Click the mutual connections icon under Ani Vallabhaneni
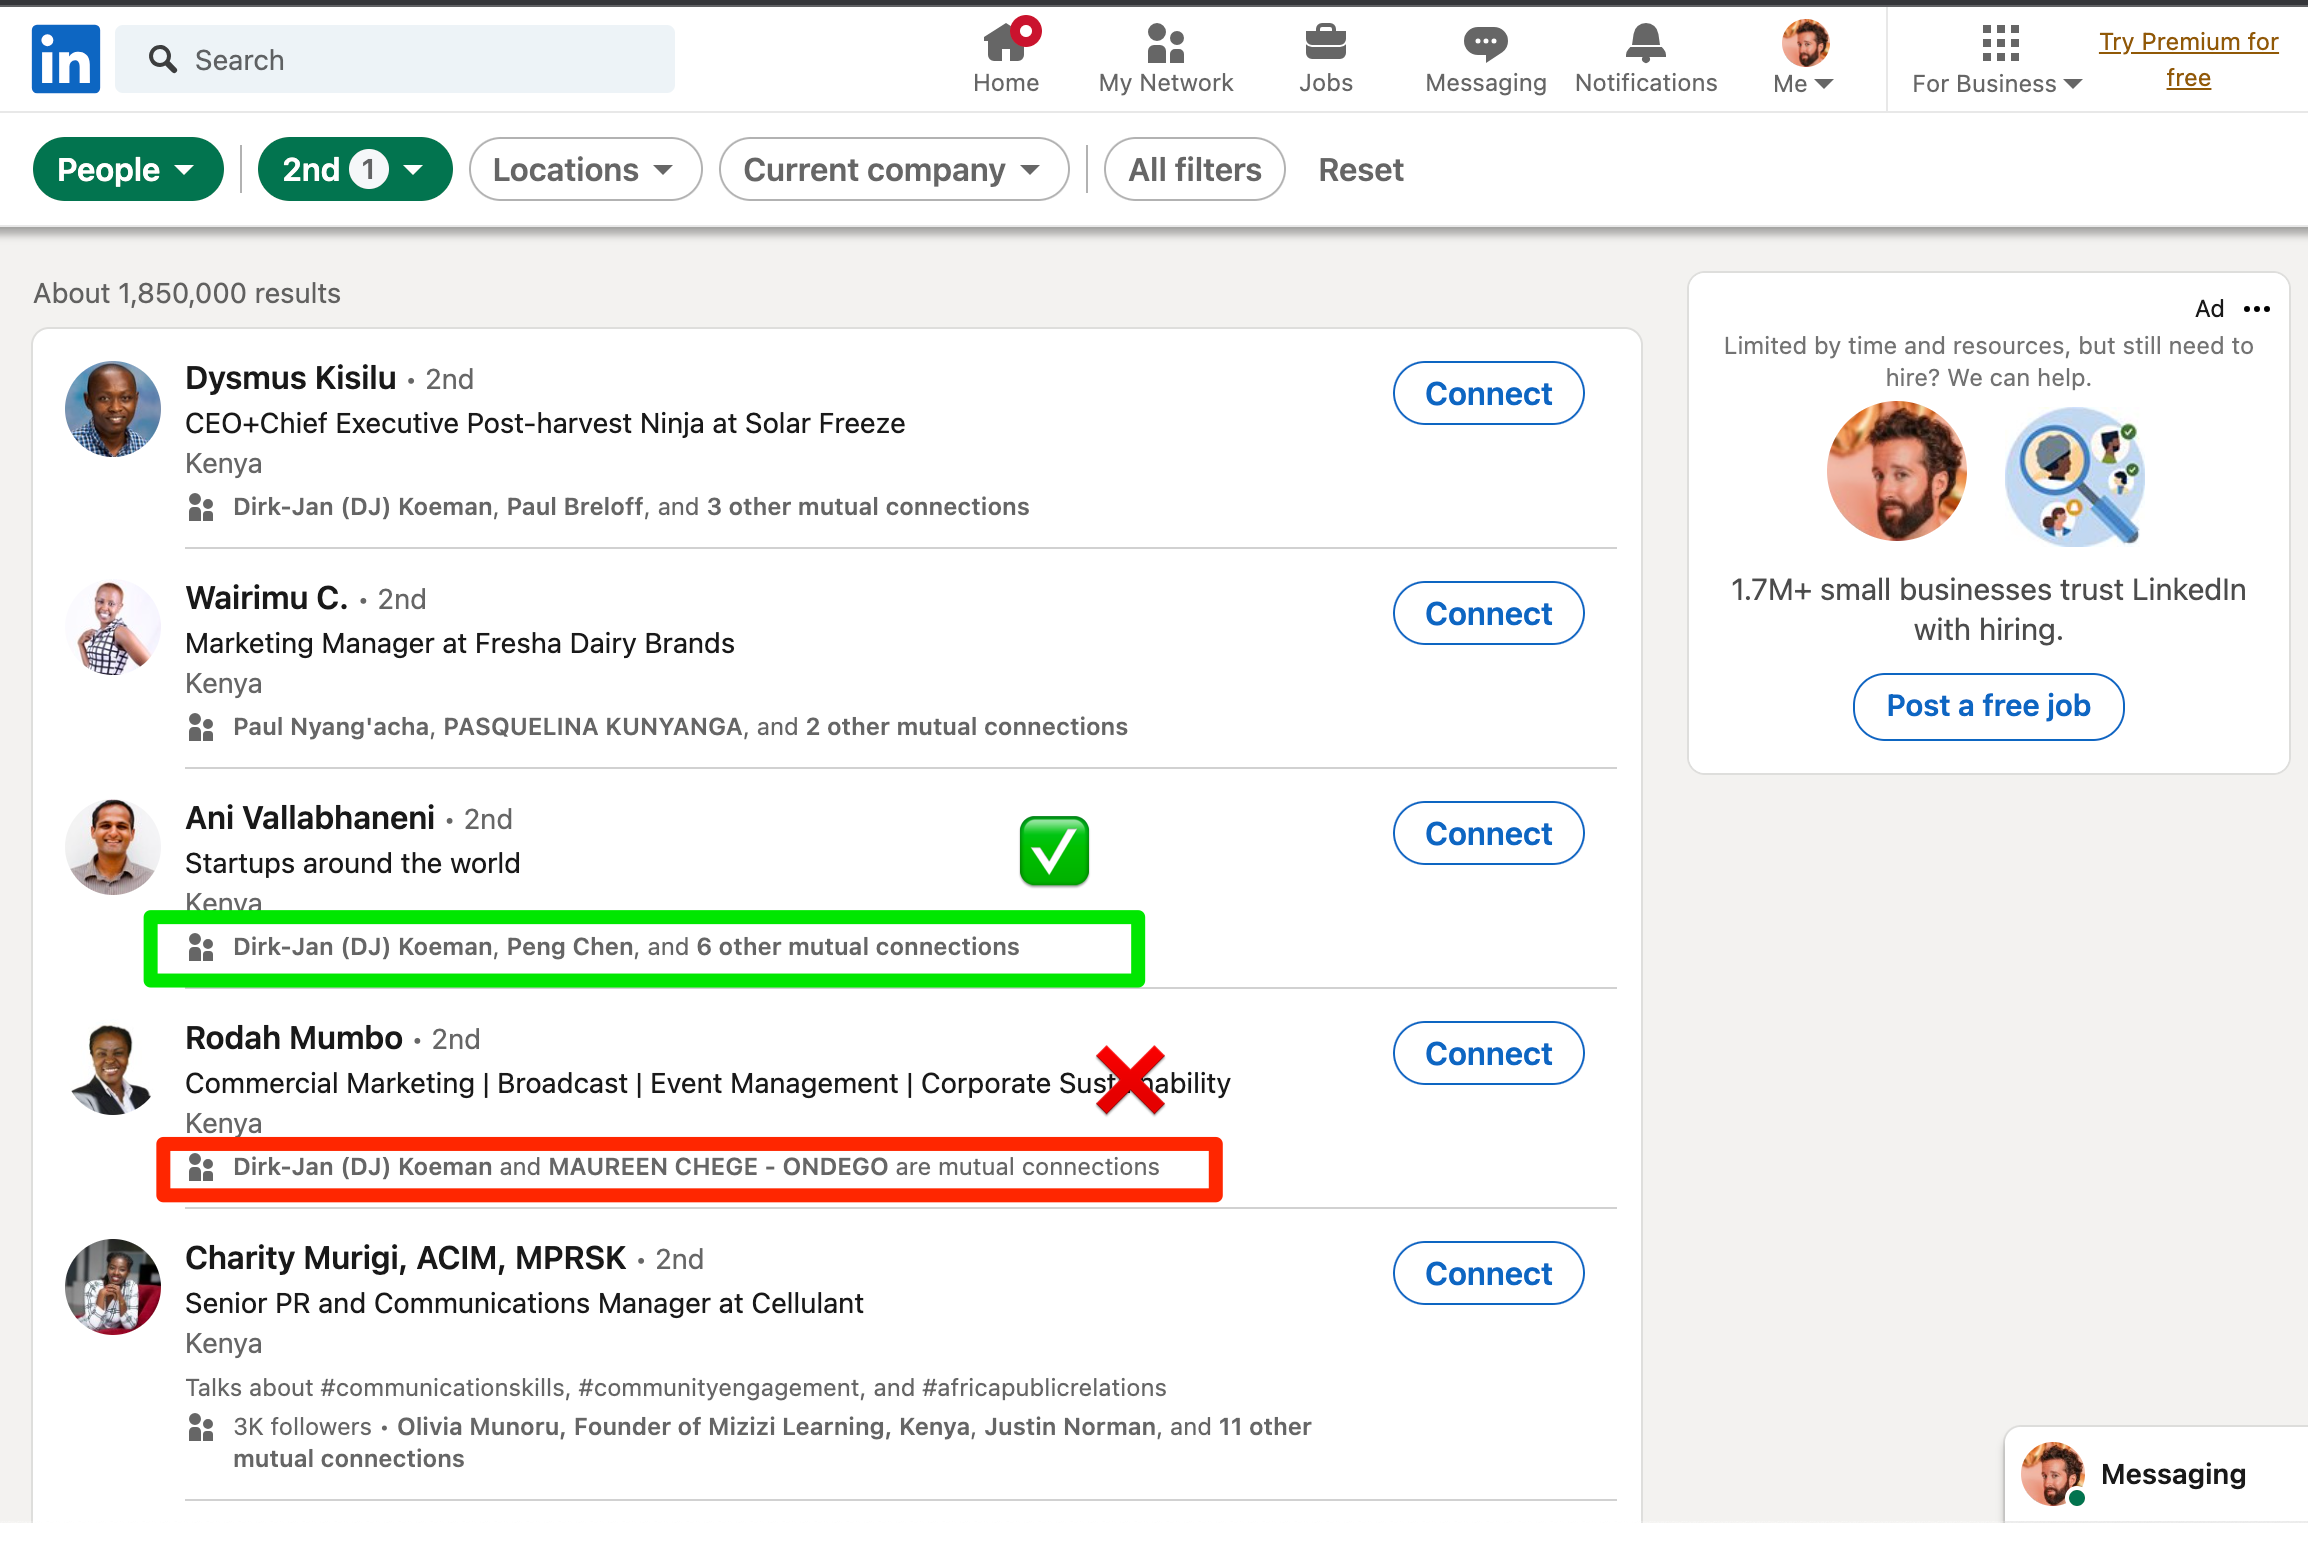This screenshot has width=2308, height=1564. click(x=201, y=947)
